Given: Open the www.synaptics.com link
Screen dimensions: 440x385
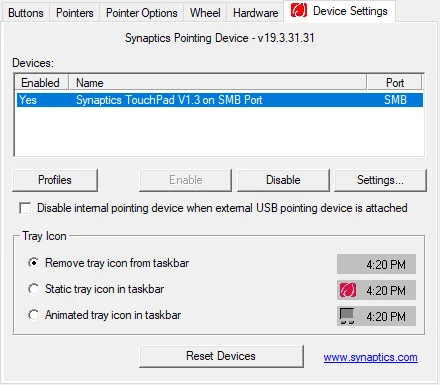Looking at the screenshot, I should pos(370,357).
